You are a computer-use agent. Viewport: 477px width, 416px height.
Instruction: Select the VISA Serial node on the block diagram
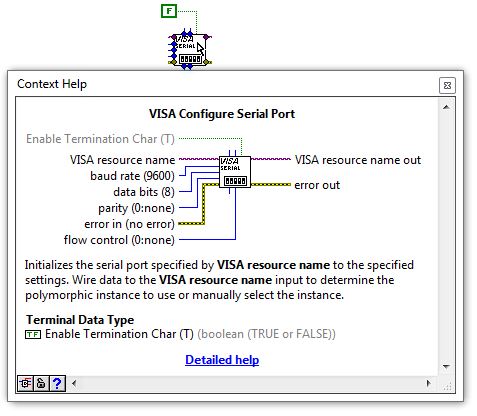(190, 49)
